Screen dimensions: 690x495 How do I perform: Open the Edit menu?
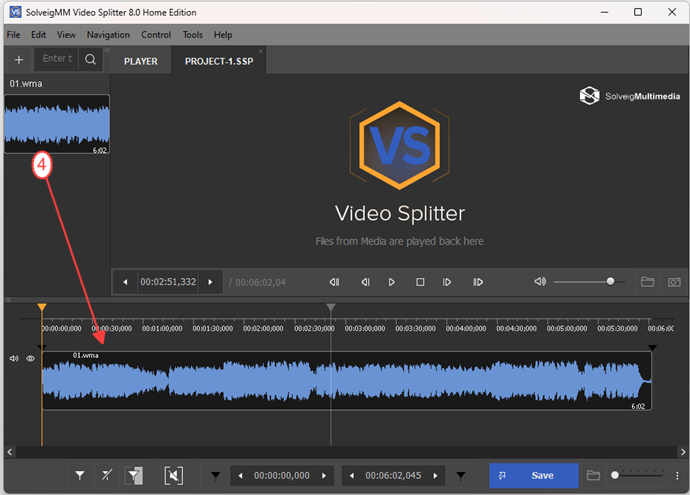pyautogui.click(x=38, y=35)
